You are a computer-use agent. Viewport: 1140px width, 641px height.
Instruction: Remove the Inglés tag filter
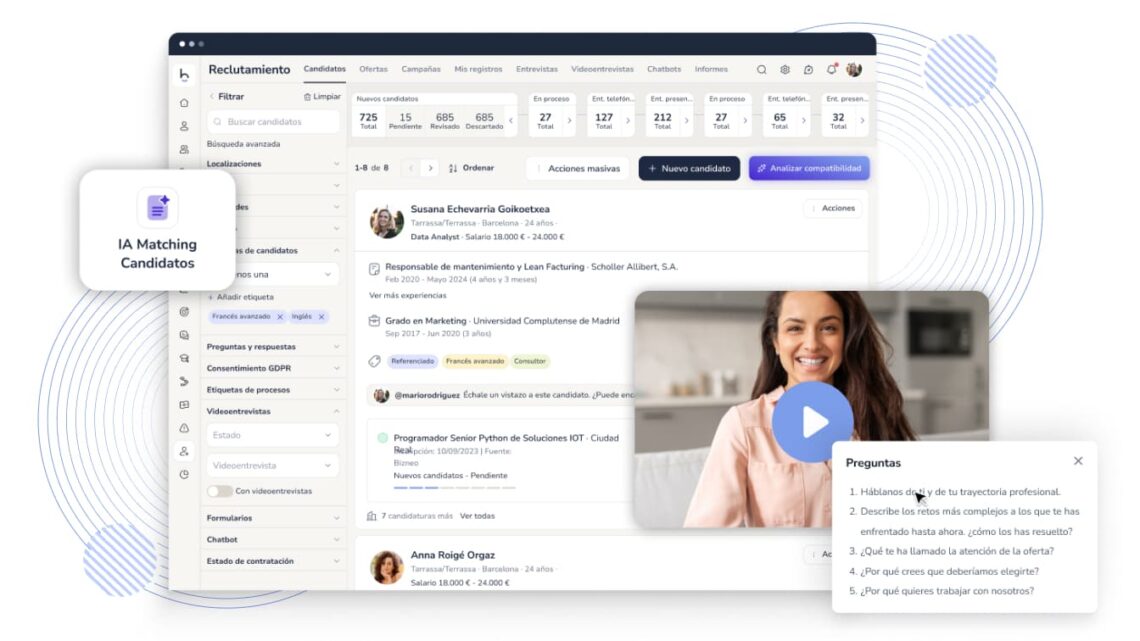click(x=321, y=317)
